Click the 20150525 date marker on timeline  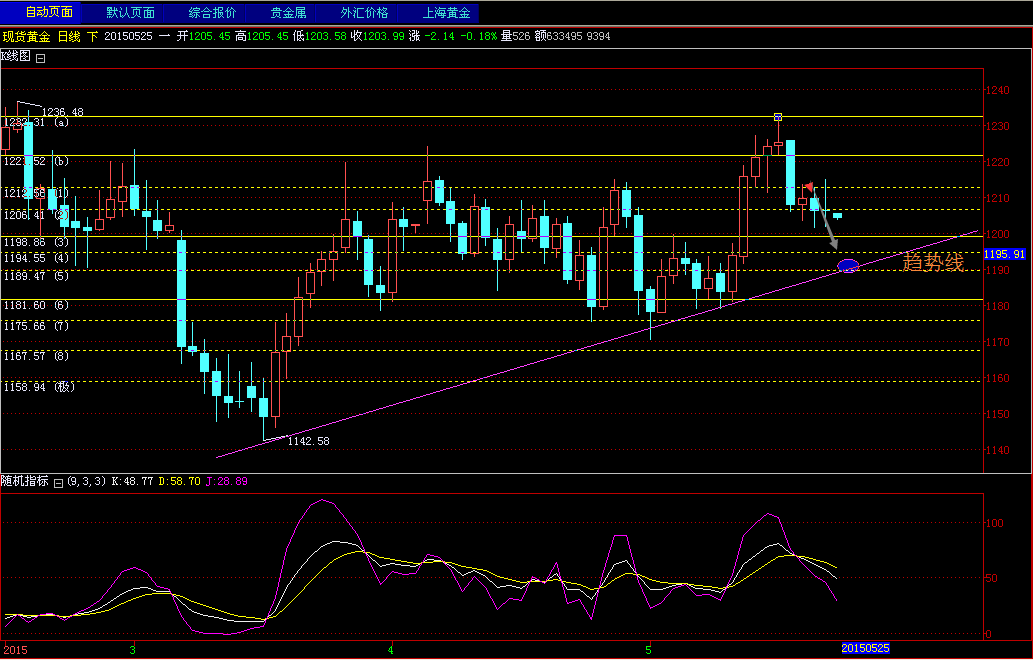point(864,649)
